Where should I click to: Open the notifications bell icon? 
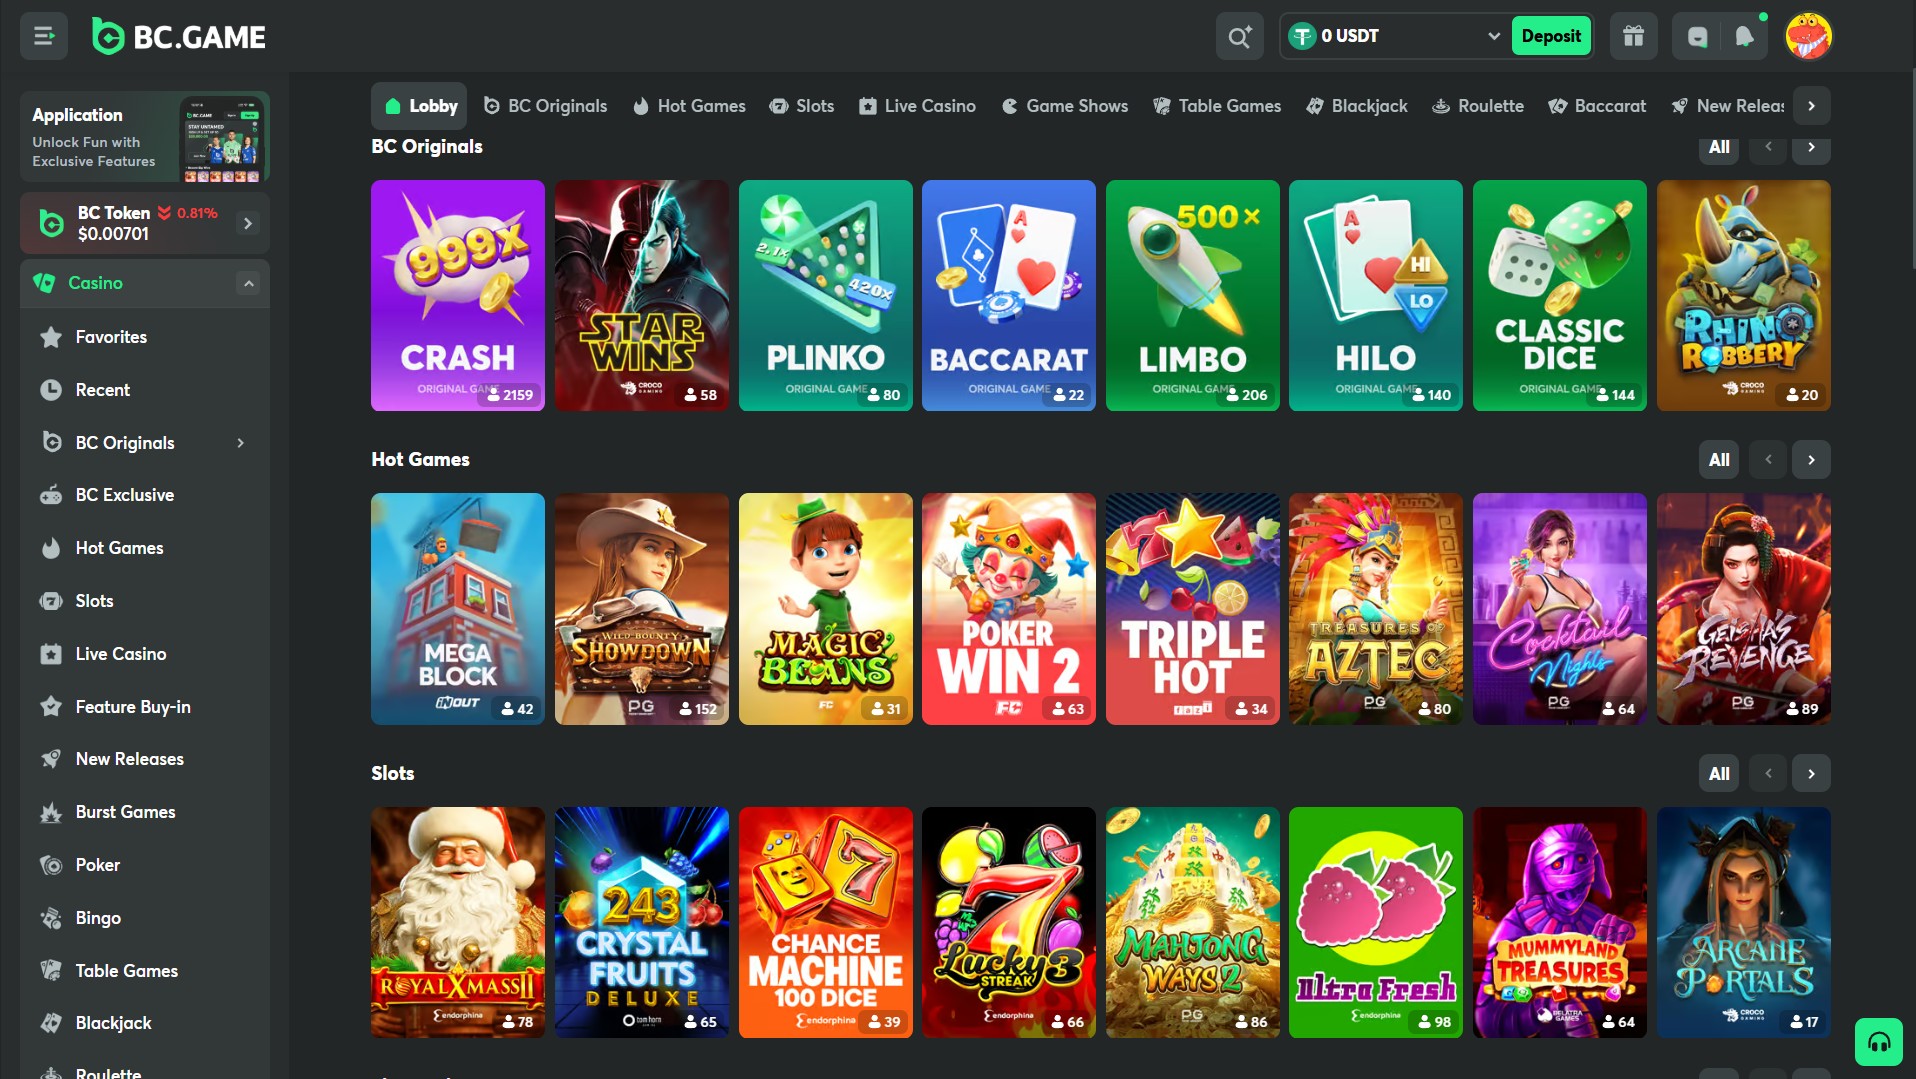click(x=1744, y=37)
